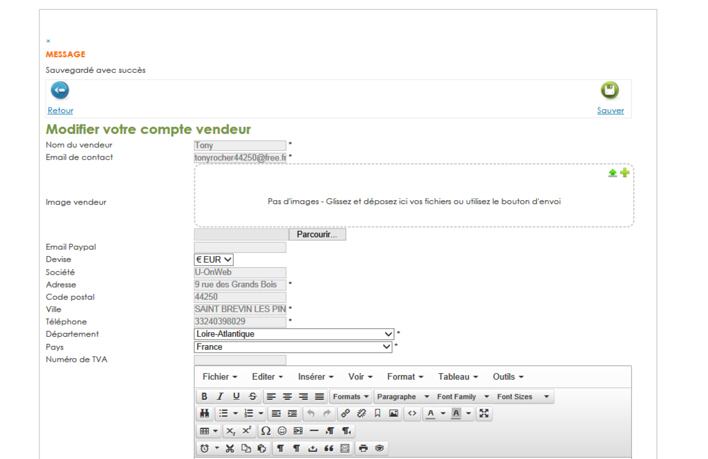Remove link with the broken chain icon
Screen dimensions: 708x459
[x=361, y=413]
